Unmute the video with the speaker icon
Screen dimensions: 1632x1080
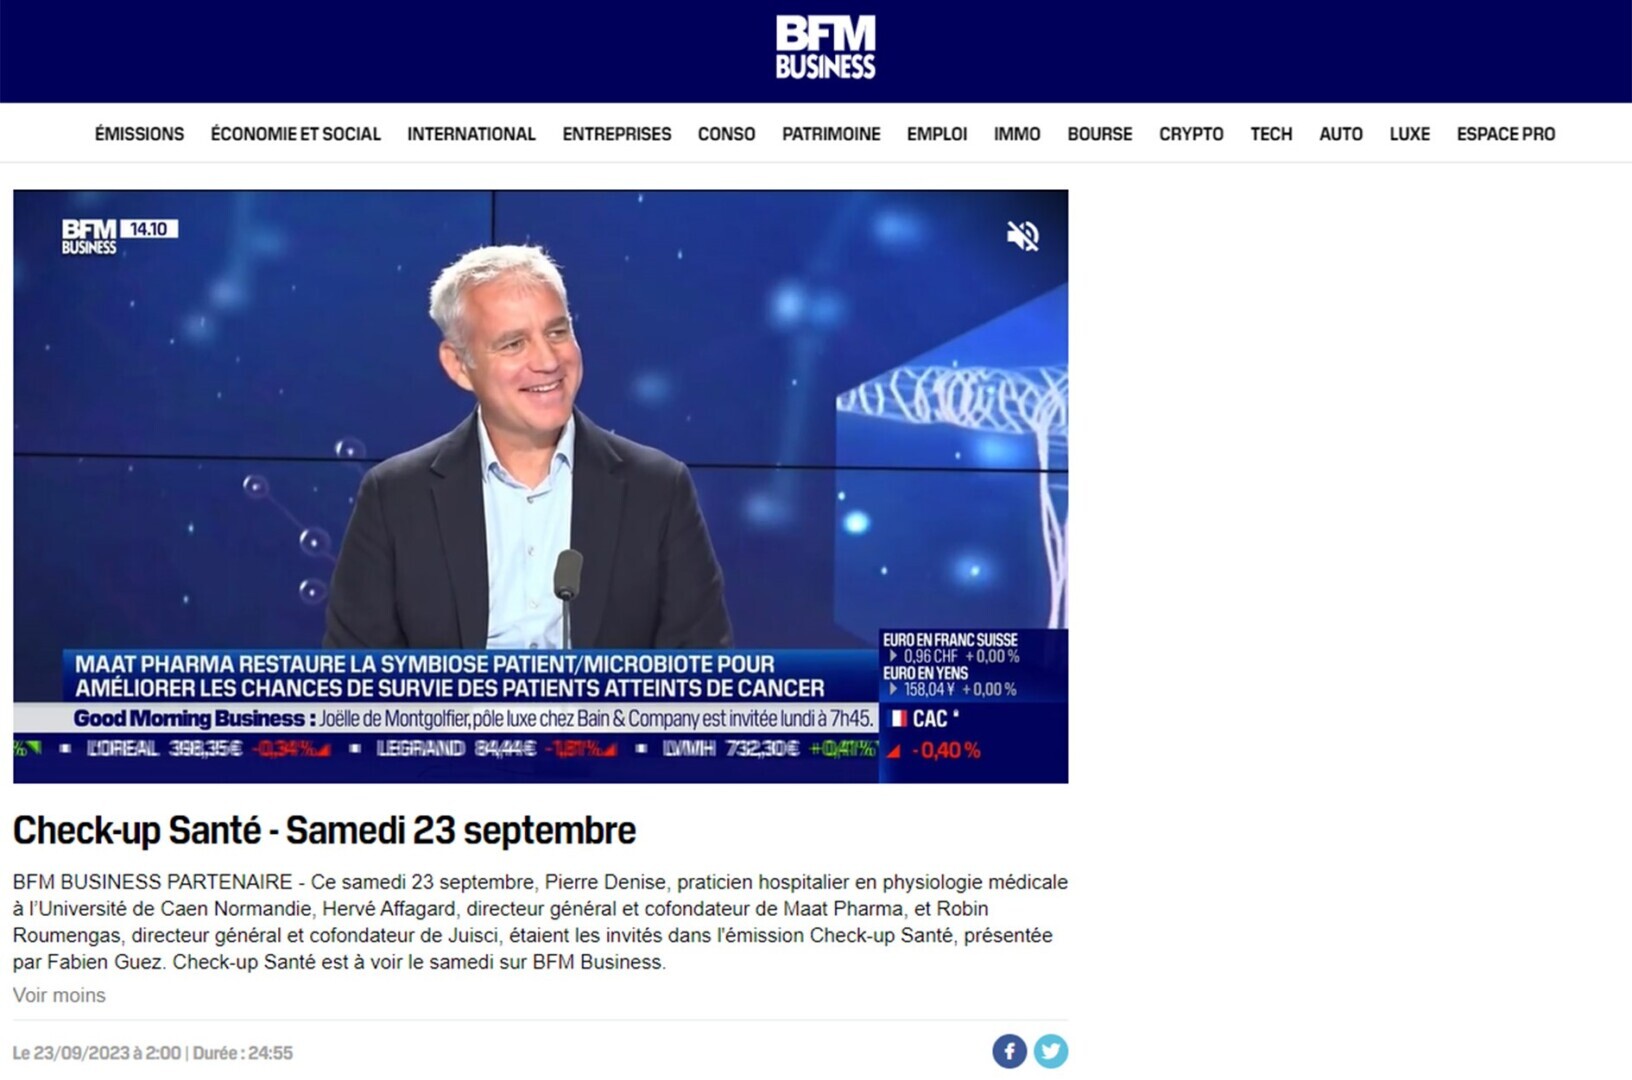(x=1022, y=236)
